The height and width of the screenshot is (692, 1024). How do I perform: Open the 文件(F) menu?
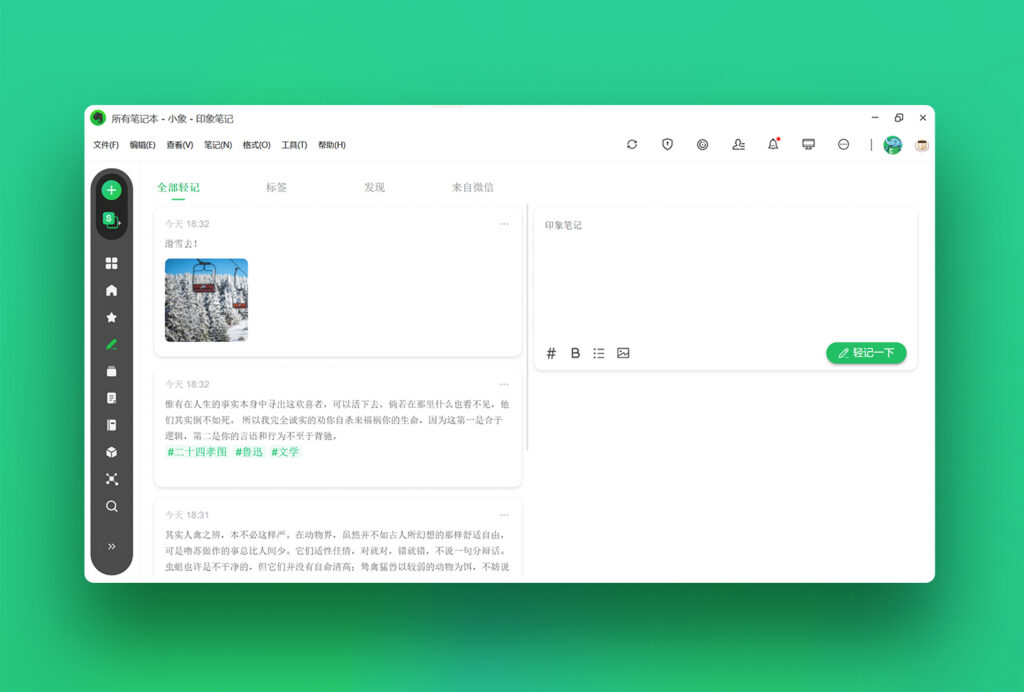click(106, 145)
